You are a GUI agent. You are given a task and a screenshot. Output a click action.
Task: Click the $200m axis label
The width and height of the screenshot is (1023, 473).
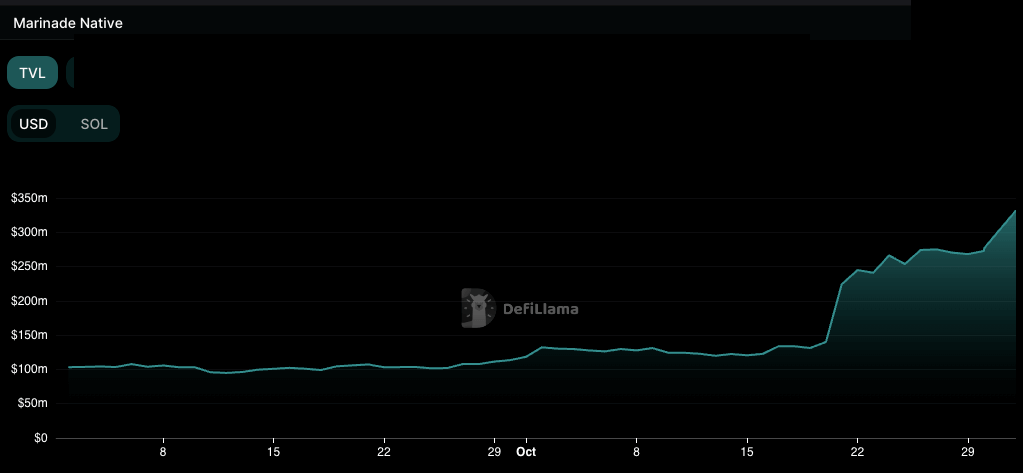(29, 301)
